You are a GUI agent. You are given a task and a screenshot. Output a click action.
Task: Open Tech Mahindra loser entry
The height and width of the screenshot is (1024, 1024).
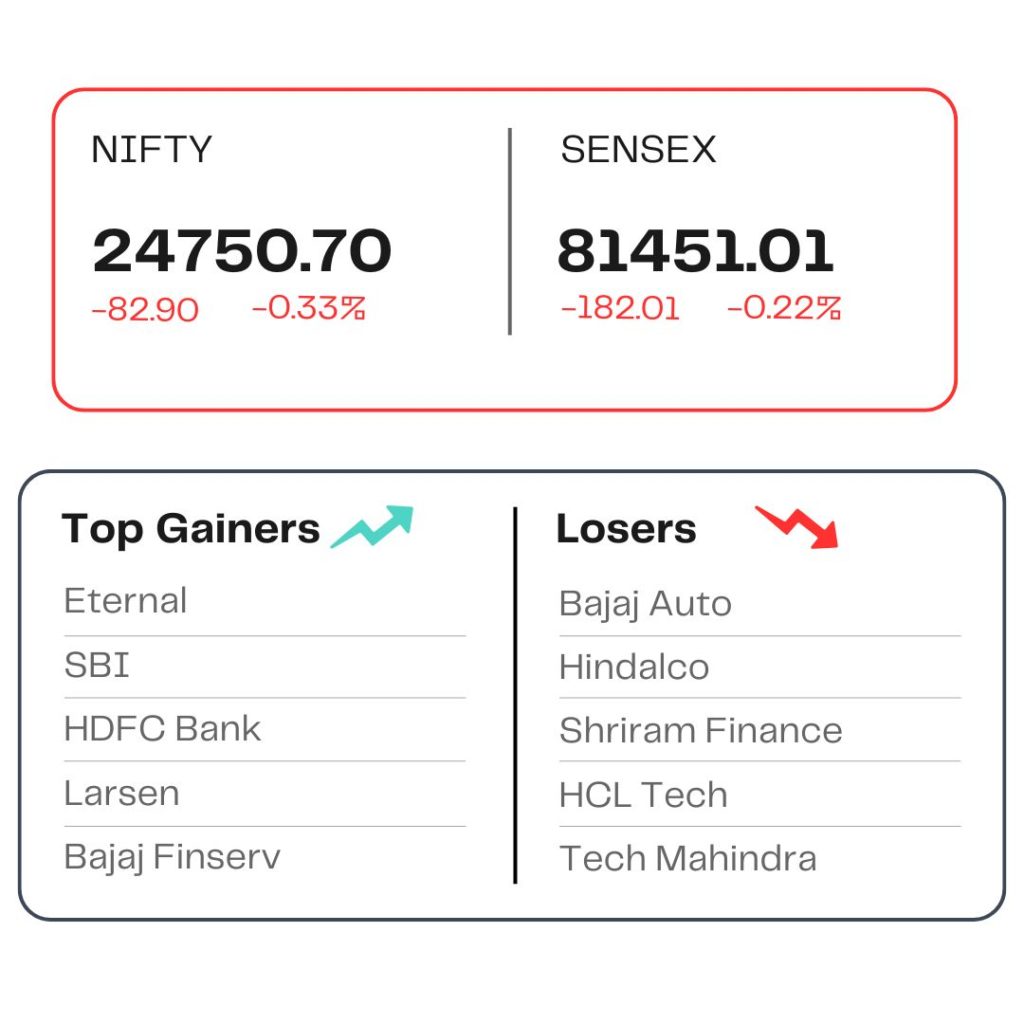(x=688, y=858)
